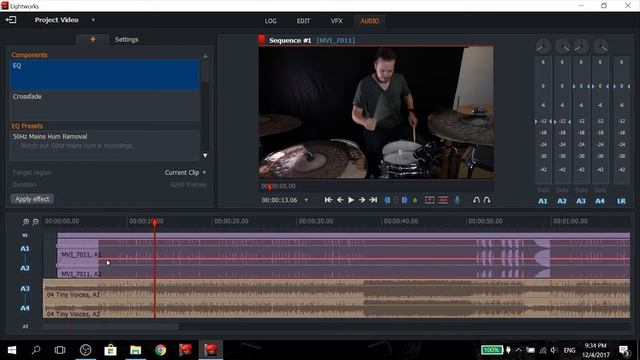The height and width of the screenshot is (360, 640).
Task: Open the Project Video dropdown arrow
Action: click(x=93, y=20)
